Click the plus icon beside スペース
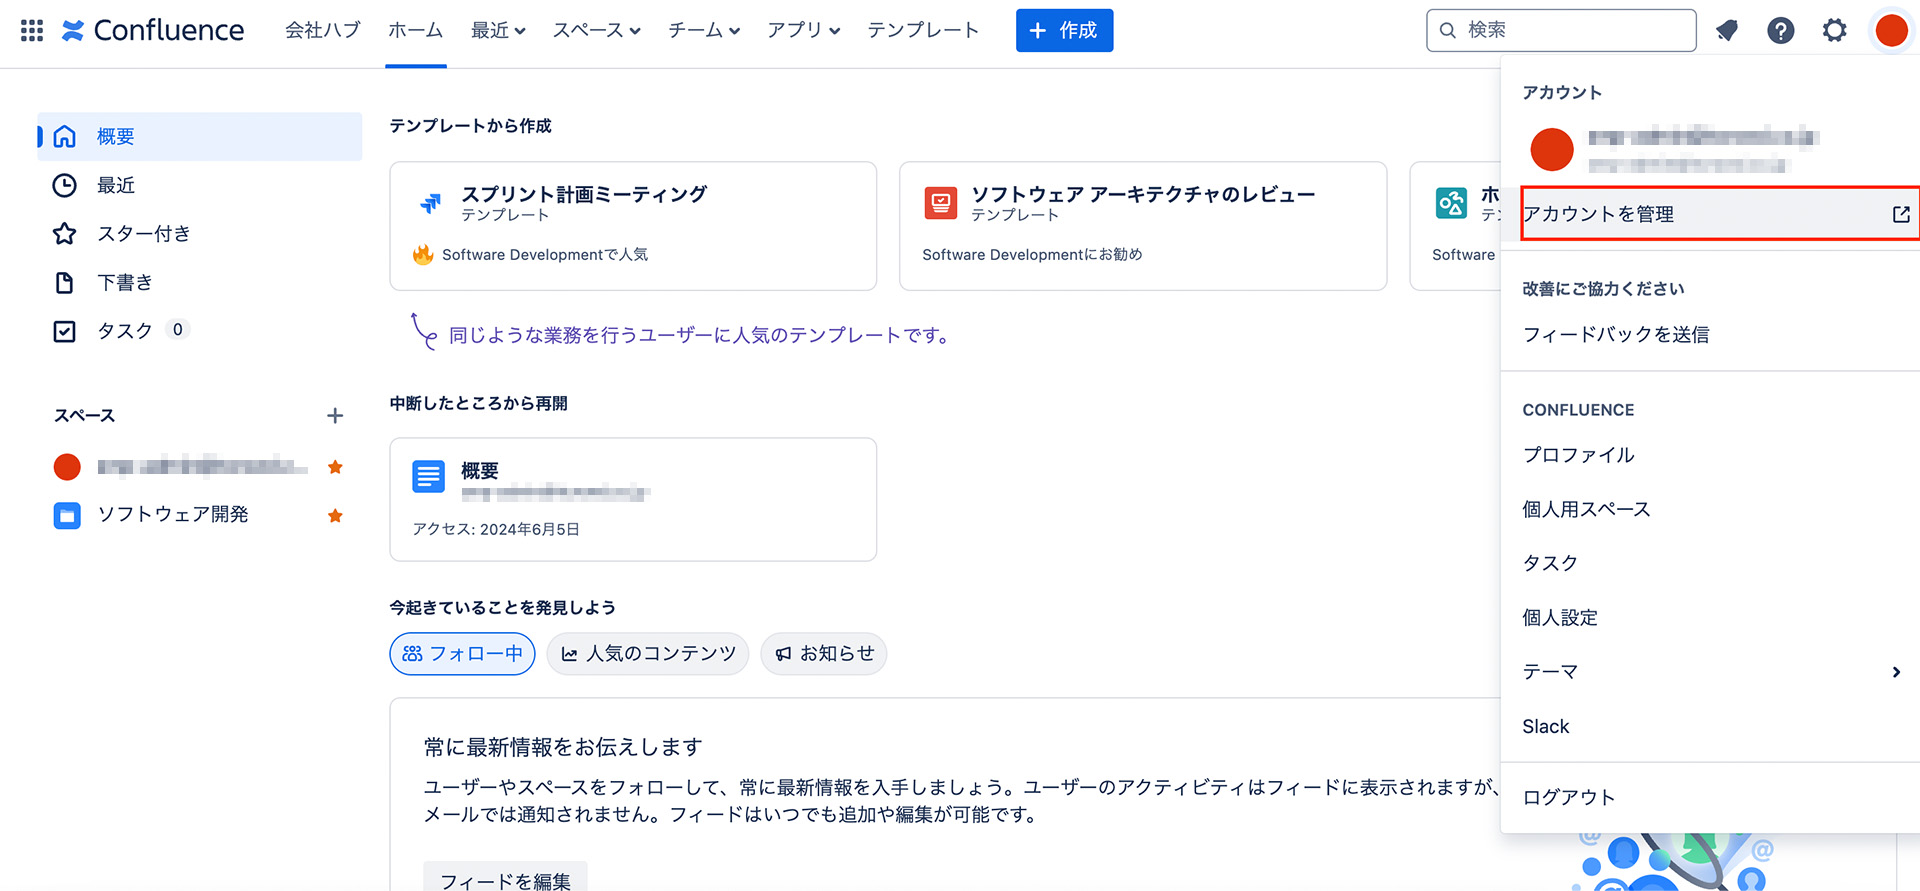1920x891 pixels. (335, 416)
